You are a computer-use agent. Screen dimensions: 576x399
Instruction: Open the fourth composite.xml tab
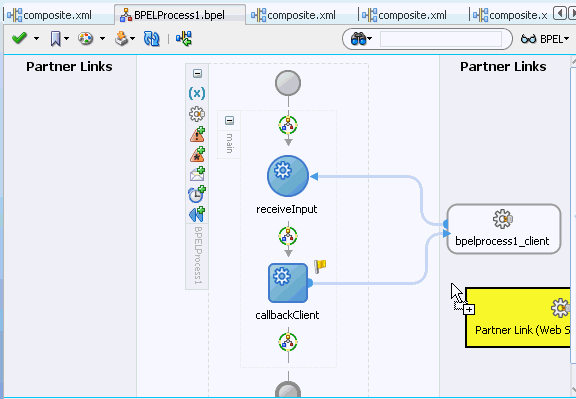pos(404,15)
